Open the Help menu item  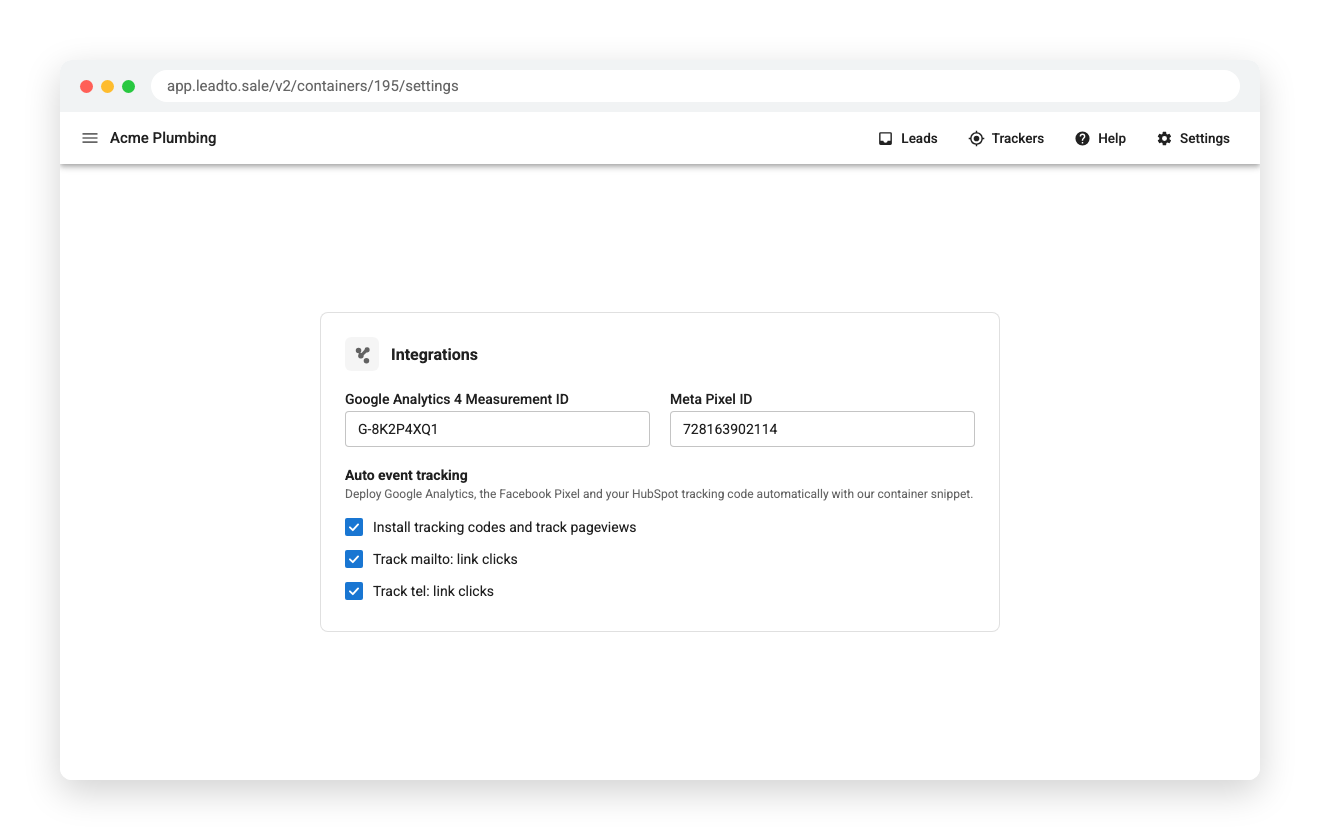coord(1100,139)
